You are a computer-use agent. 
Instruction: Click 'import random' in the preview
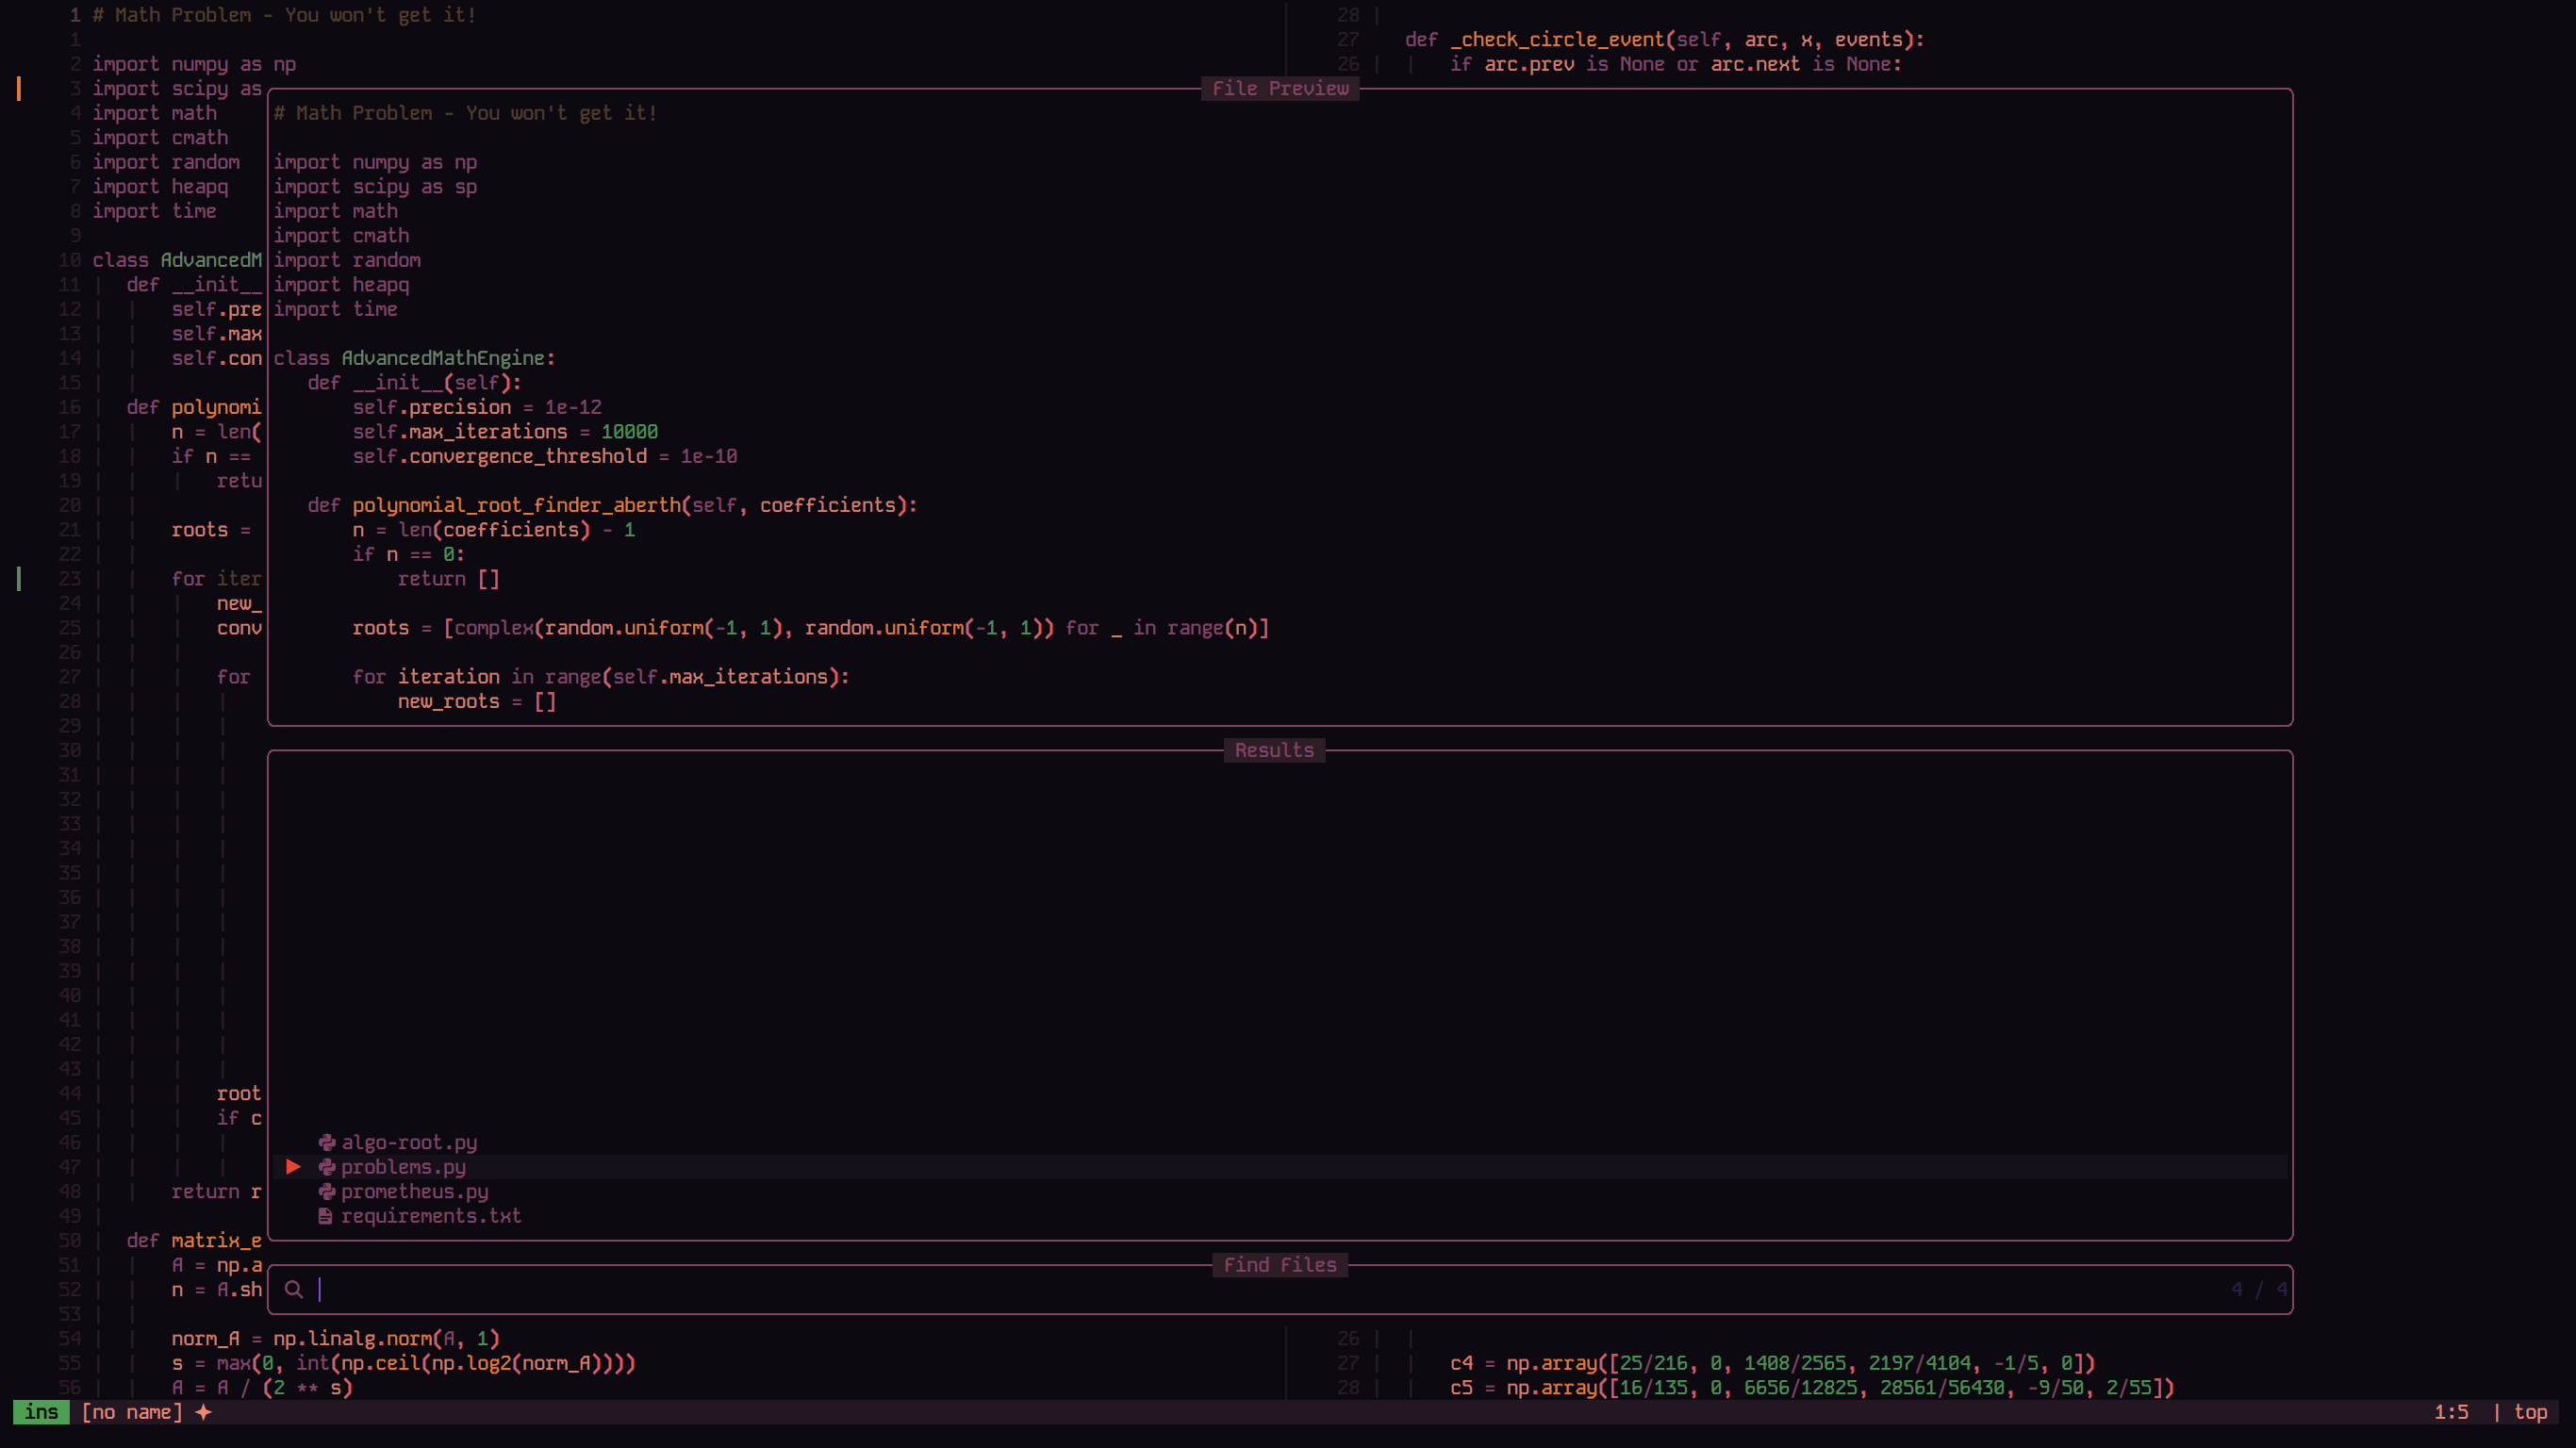(x=347, y=260)
